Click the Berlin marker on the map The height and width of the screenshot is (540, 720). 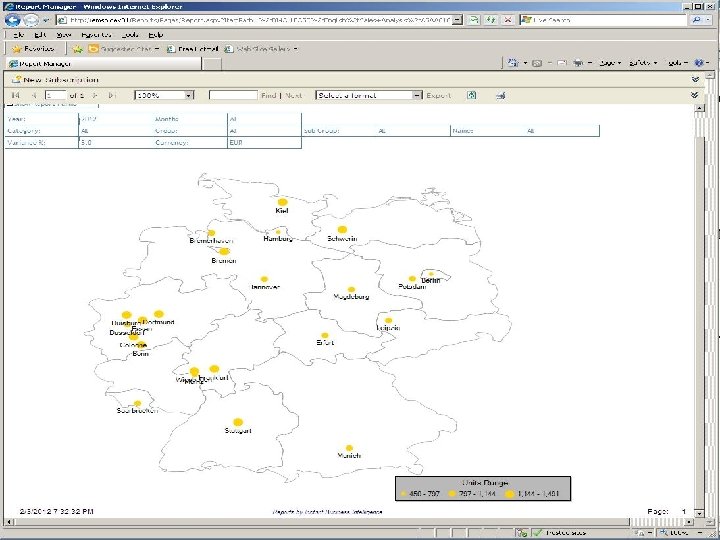point(430,274)
